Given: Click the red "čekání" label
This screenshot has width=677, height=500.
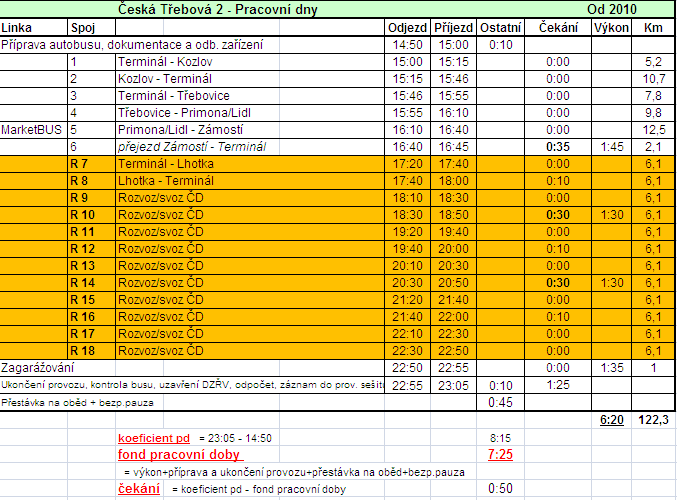Looking at the screenshot, I should (x=139, y=489).
